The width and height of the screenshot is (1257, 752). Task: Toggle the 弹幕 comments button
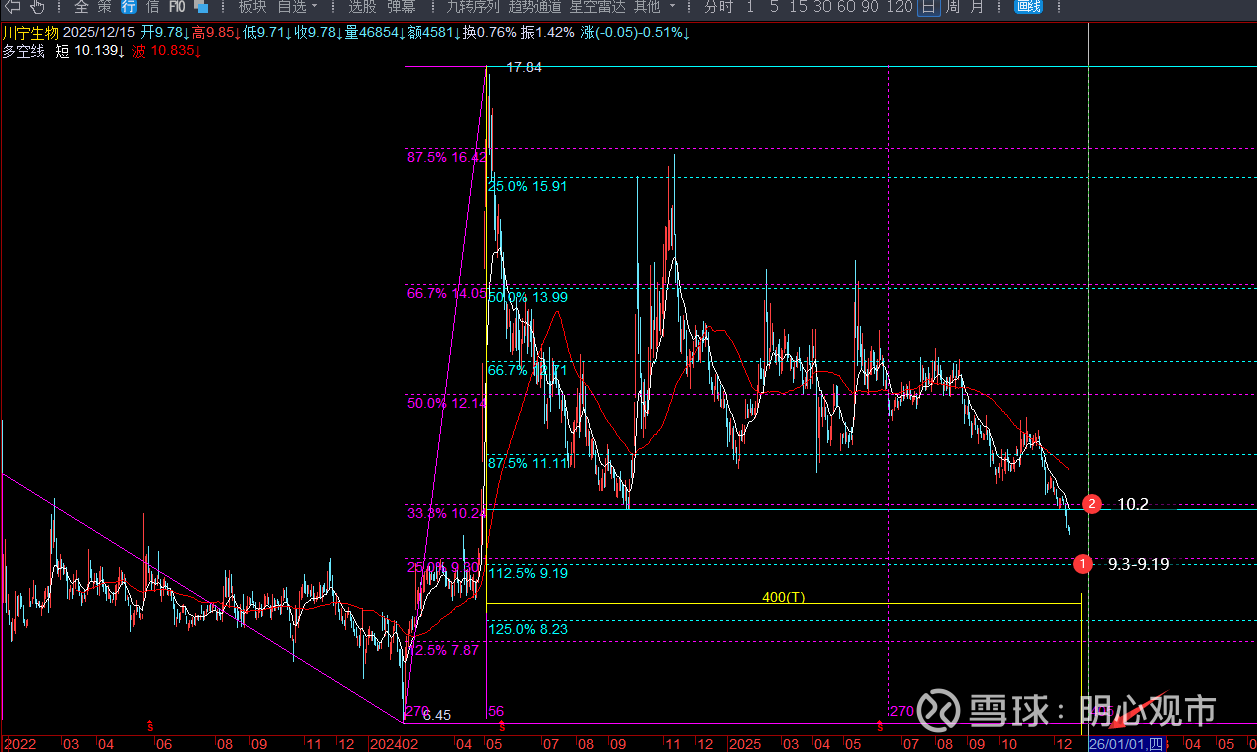click(x=401, y=7)
